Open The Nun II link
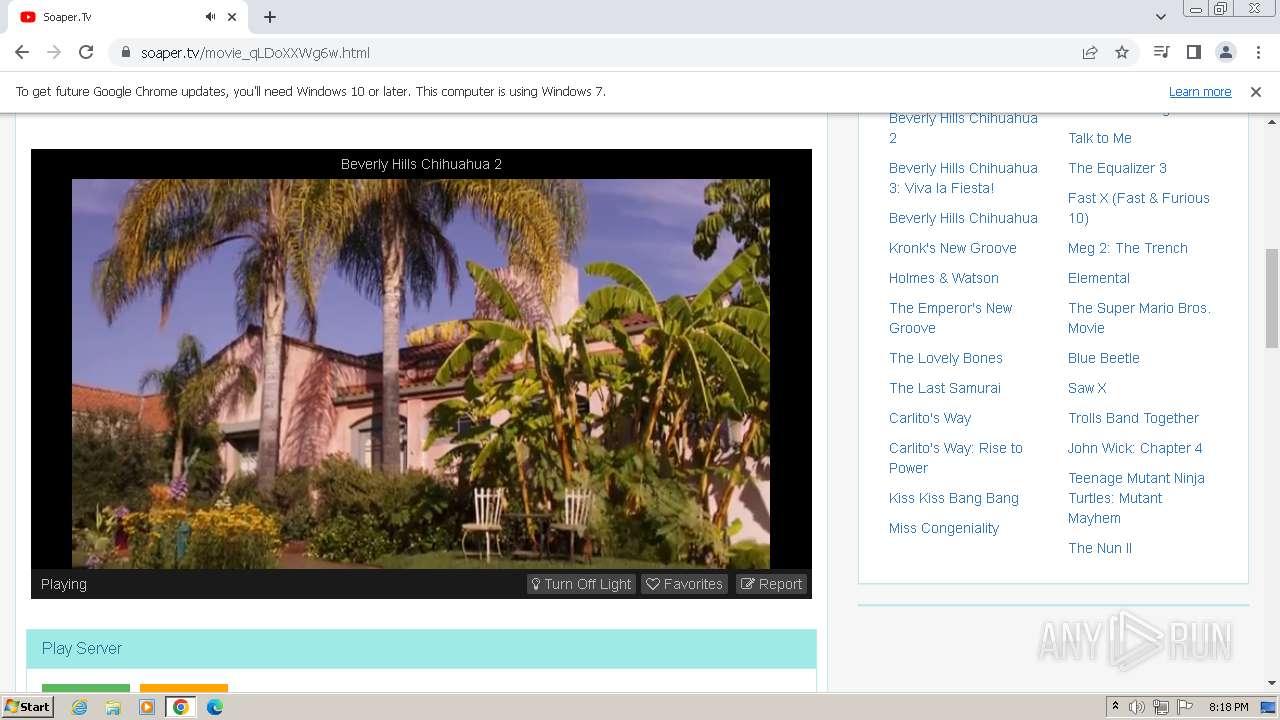 (1099, 548)
